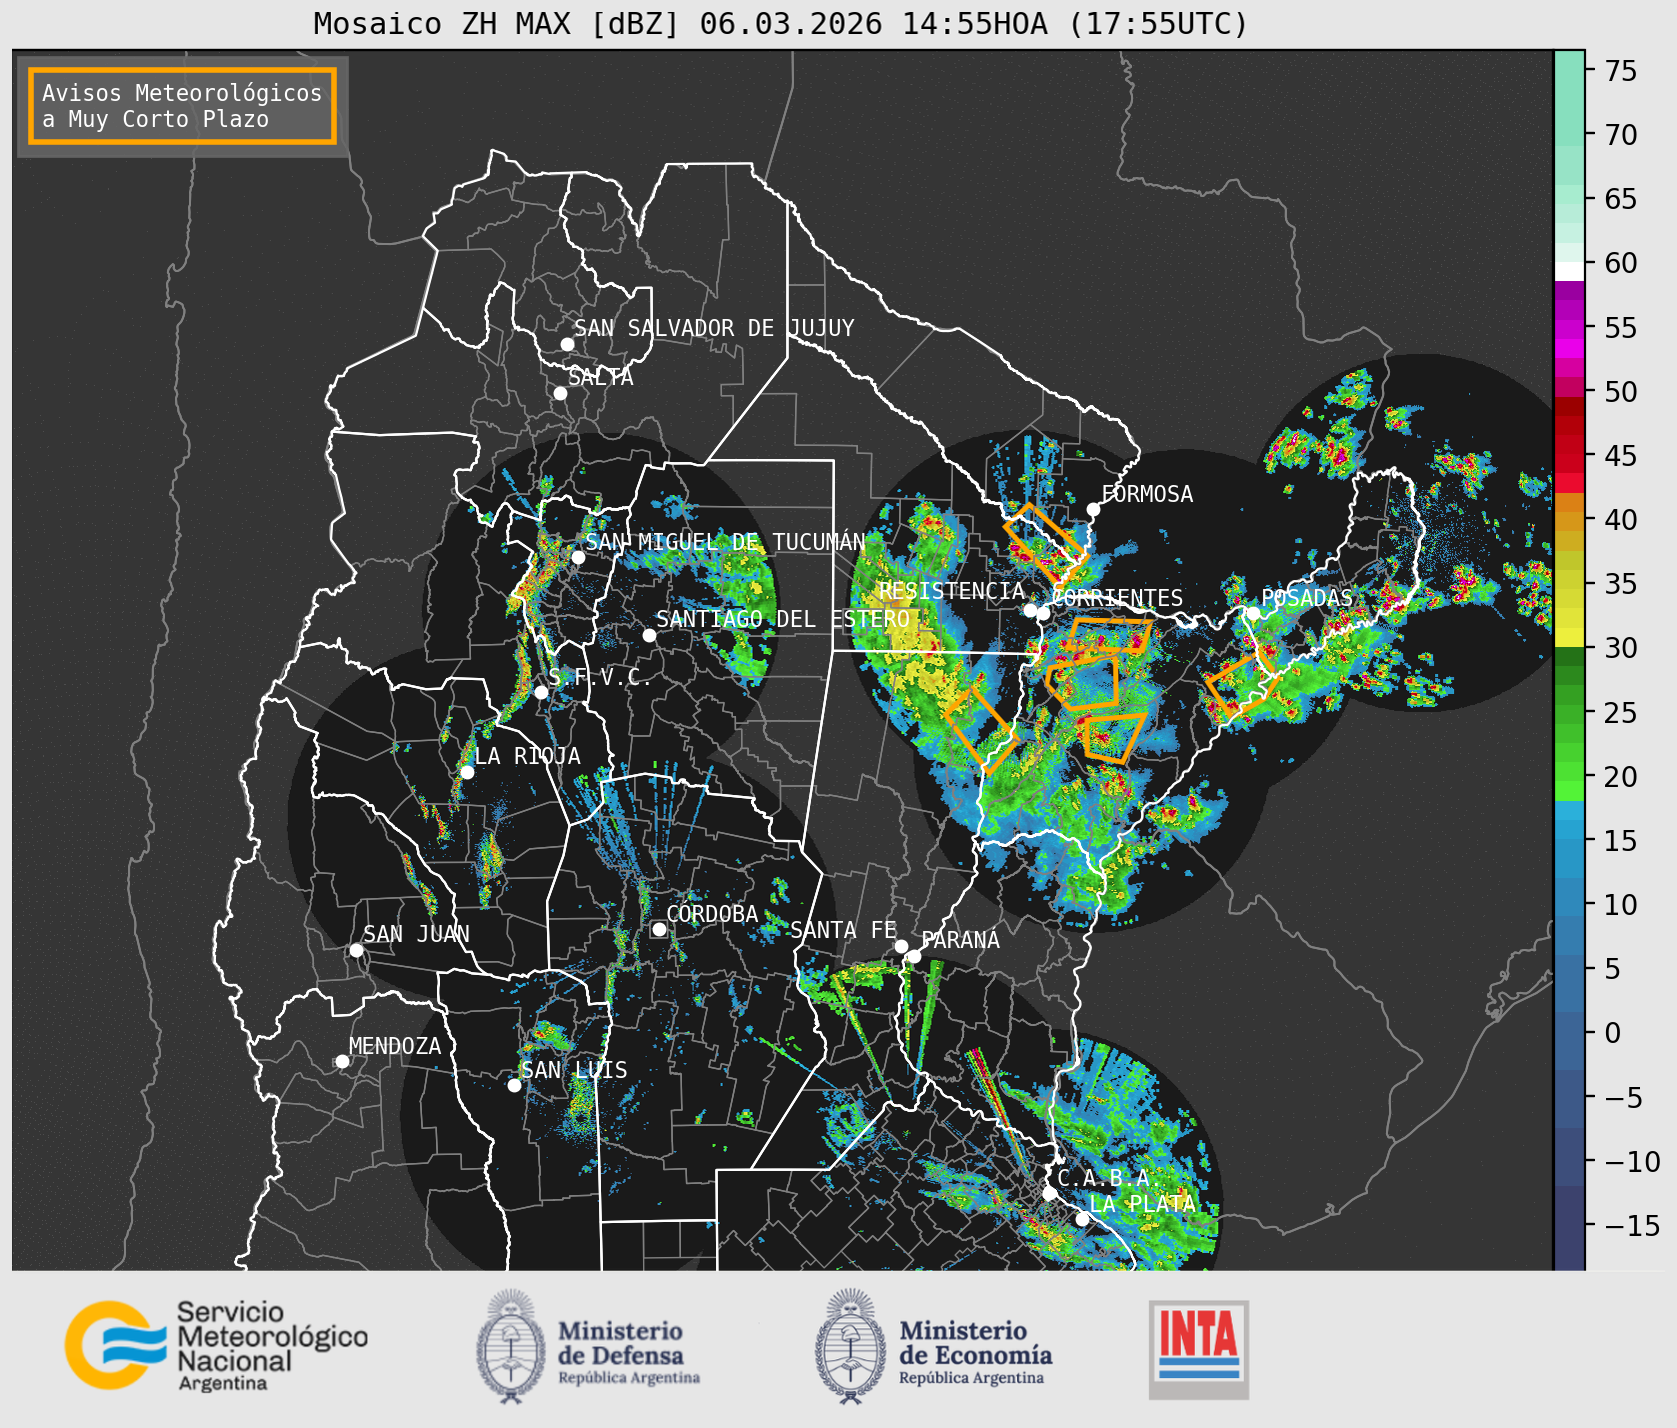The width and height of the screenshot is (1677, 1428).
Task: Click the Servicio Meteorológico Nacional logo
Action: click(x=217, y=1345)
